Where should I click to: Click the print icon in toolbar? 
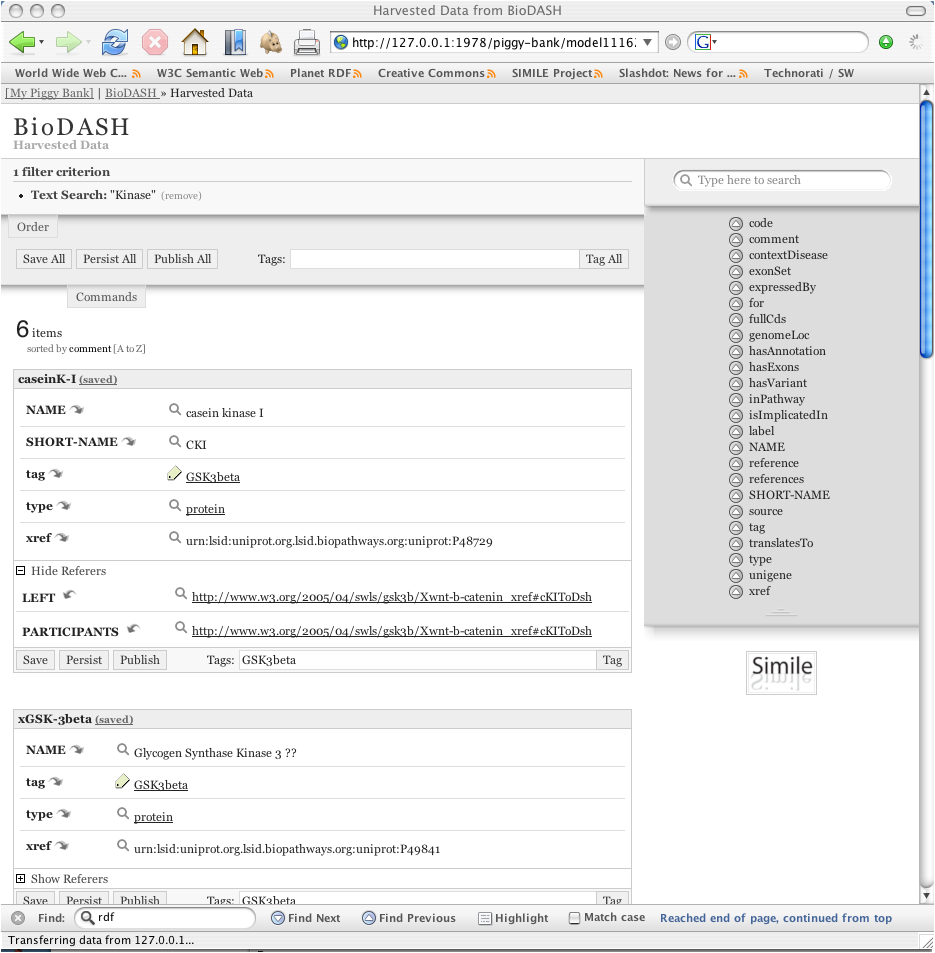coord(306,42)
